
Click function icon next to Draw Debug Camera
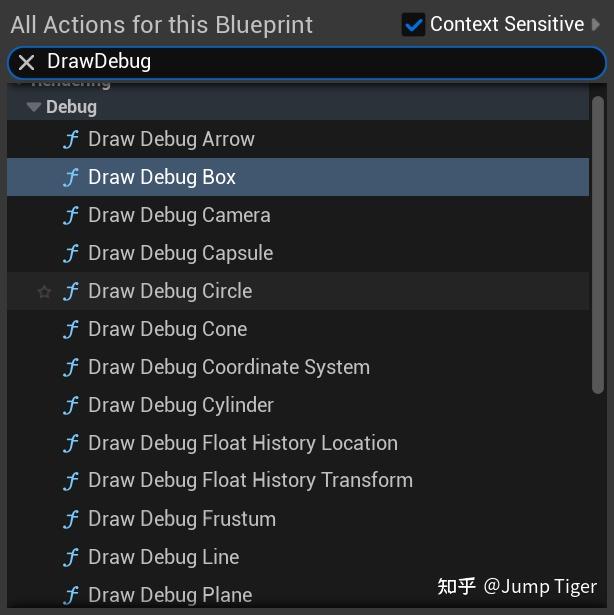pyautogui.click(x=71, y=216)
